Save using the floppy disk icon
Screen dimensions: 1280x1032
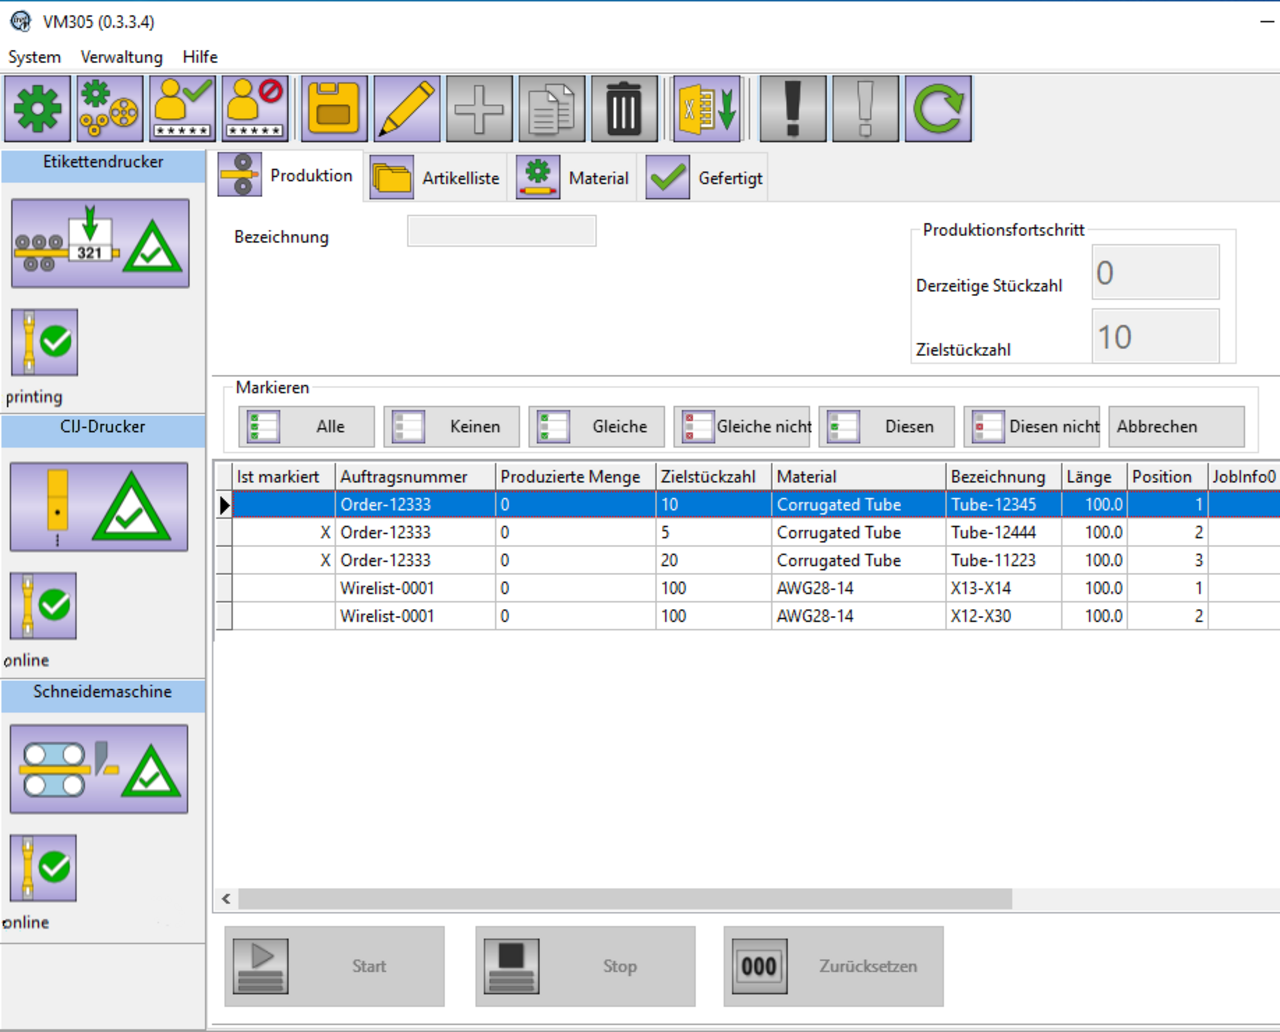[x=334, y=108]
